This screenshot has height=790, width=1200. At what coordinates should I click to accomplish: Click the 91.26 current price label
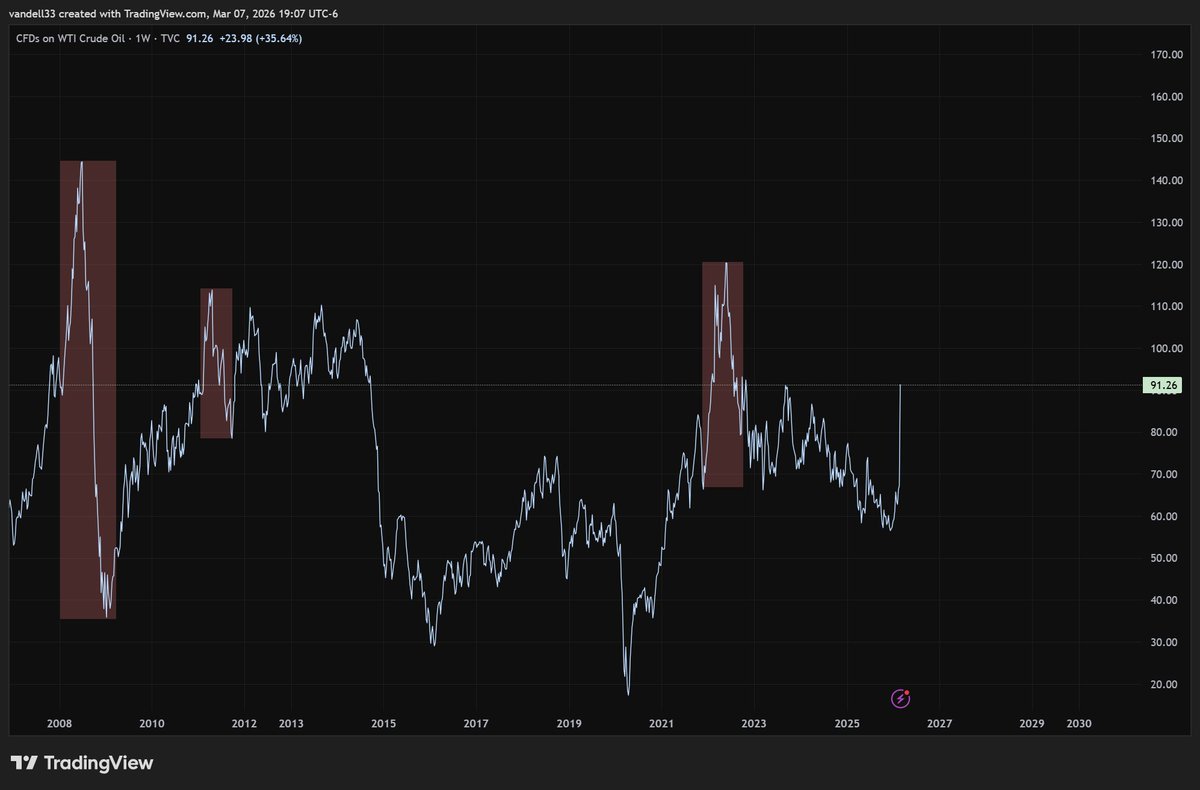pos(1163,385)
